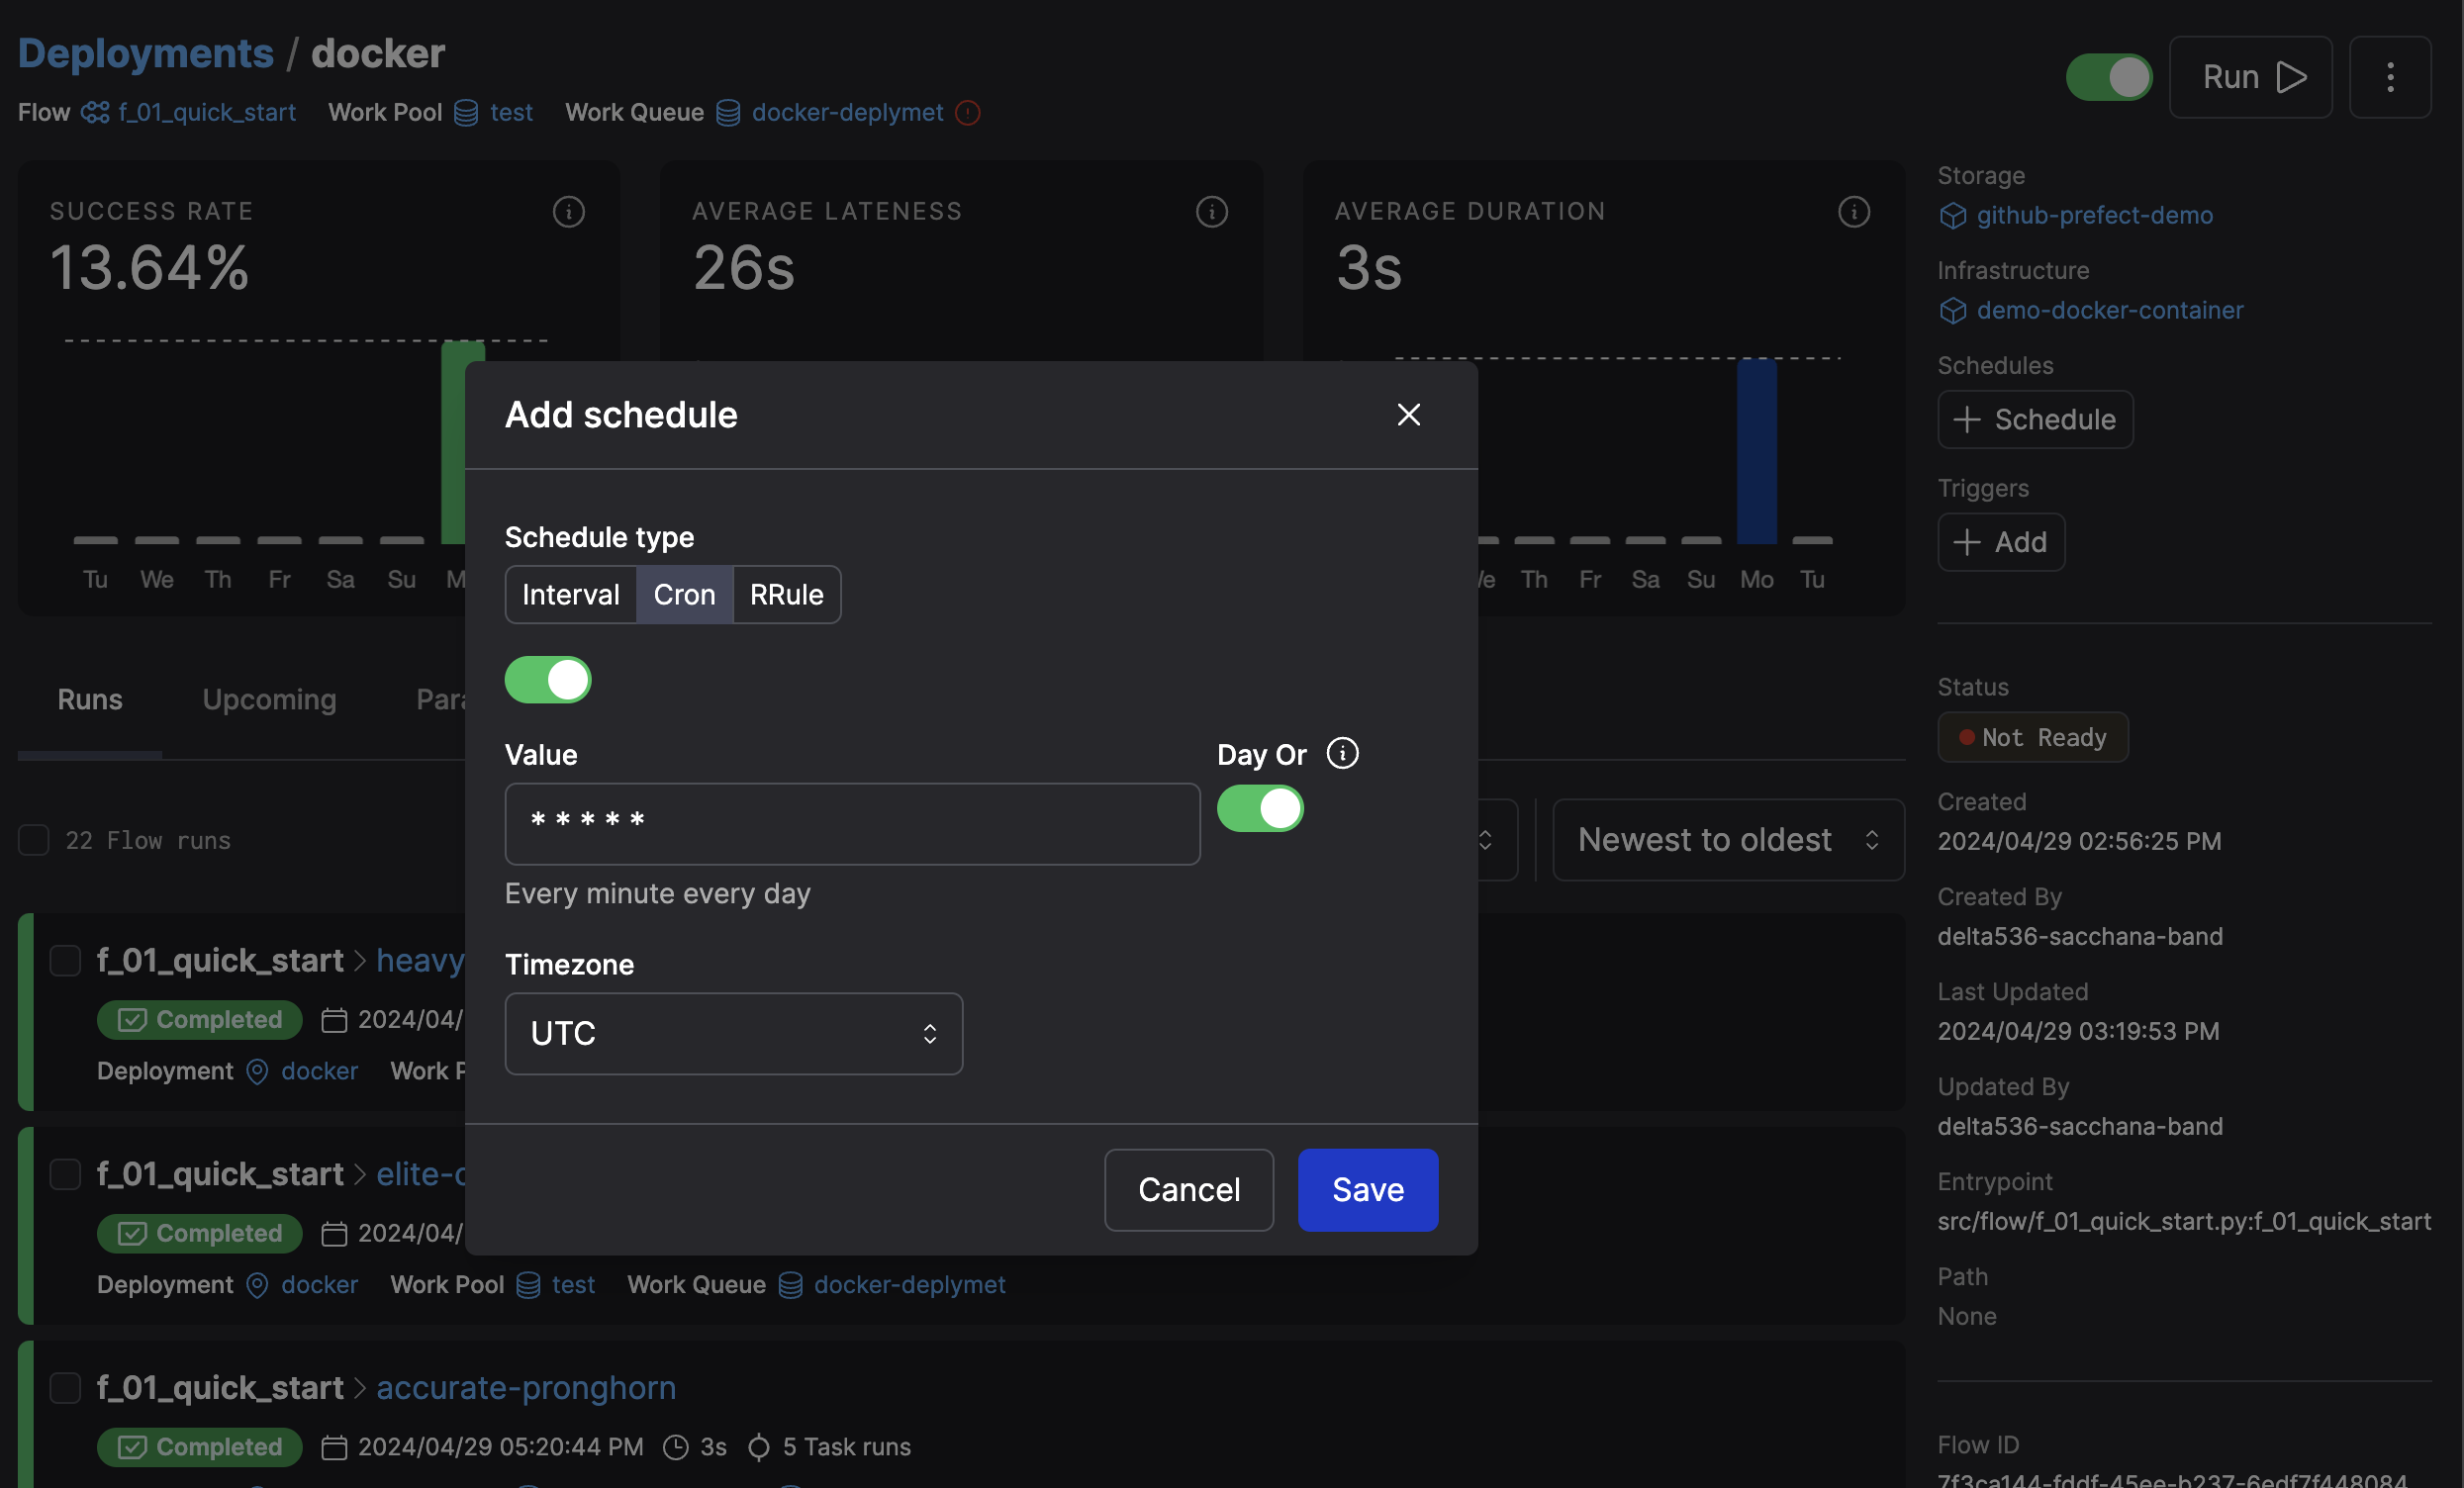Select the RRule schedule type
The height and width of the screenshot is (1488, 2464).
tap(786, 594)
